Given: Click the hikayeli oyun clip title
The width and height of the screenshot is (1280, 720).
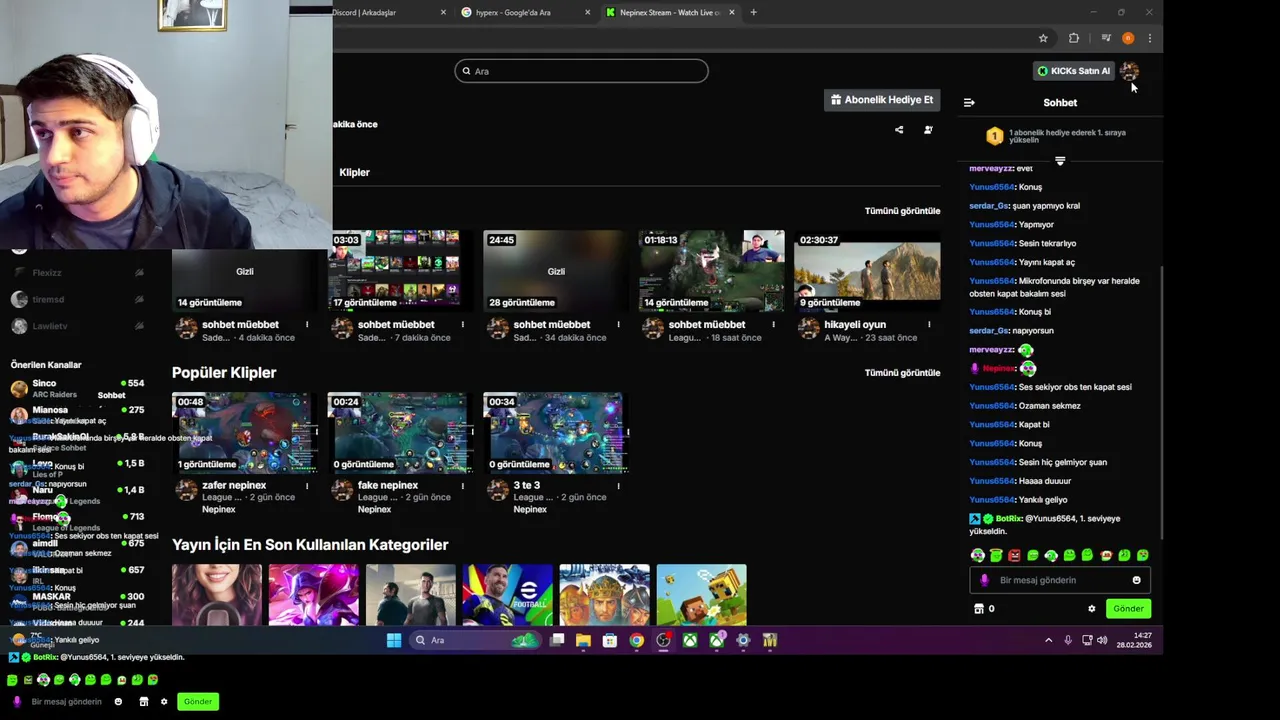Looking at the screenshot, I should click(x=855, y=324).
